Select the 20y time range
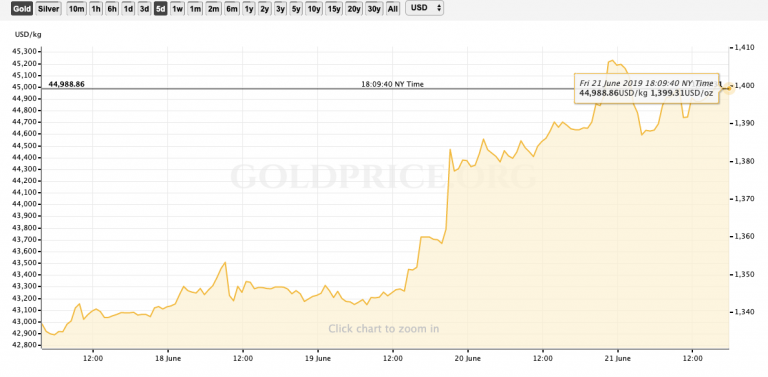 coord(353,9)
